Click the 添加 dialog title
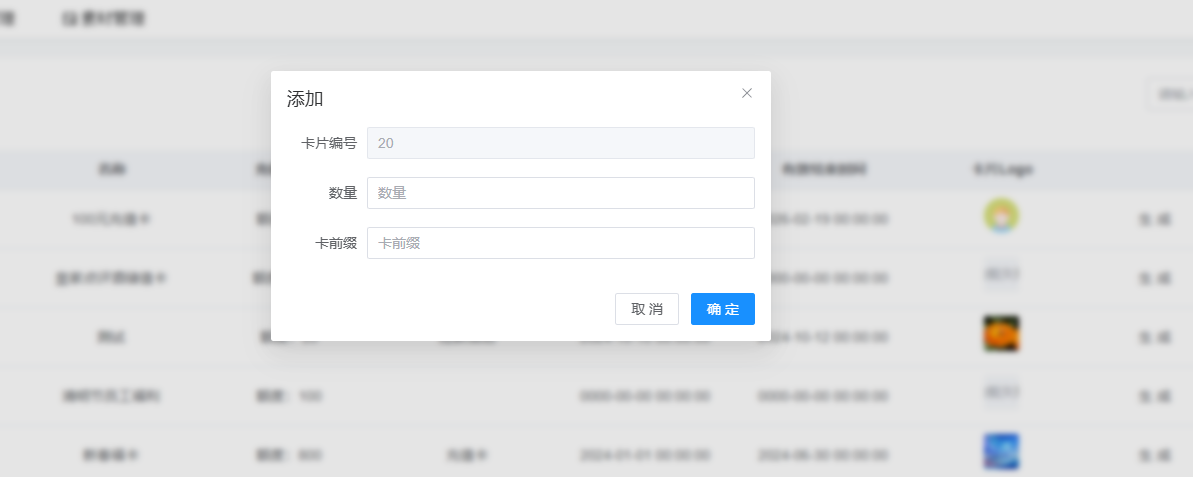 click(x=305, y=99)
